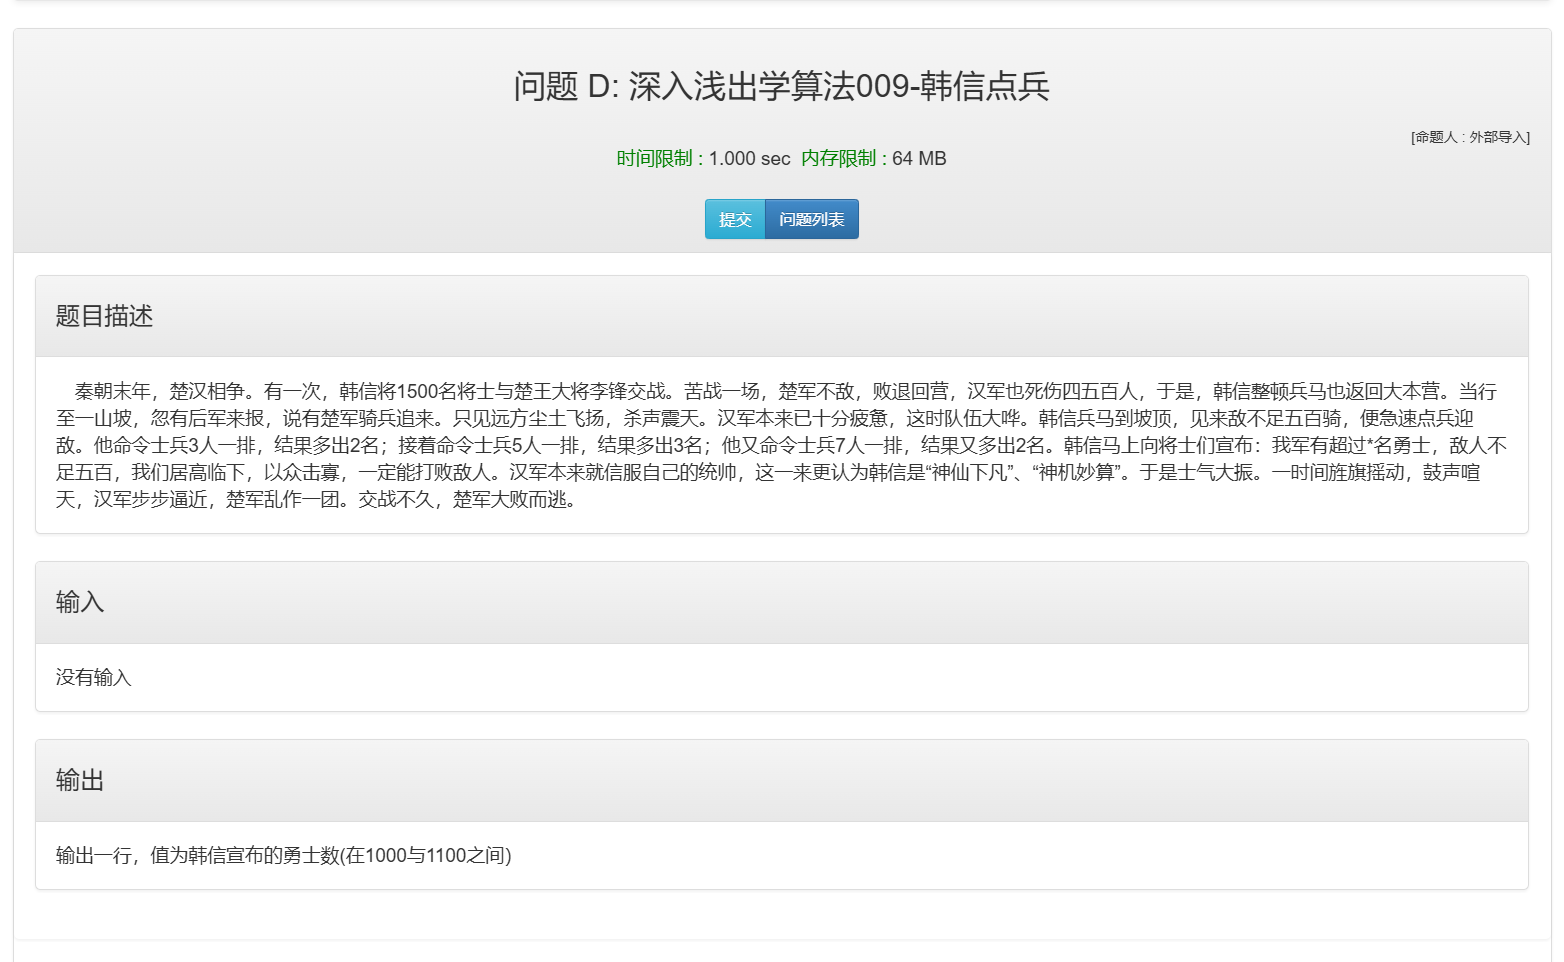
Task: Click the 输出 panel body area
Action: tap(780, 856)
